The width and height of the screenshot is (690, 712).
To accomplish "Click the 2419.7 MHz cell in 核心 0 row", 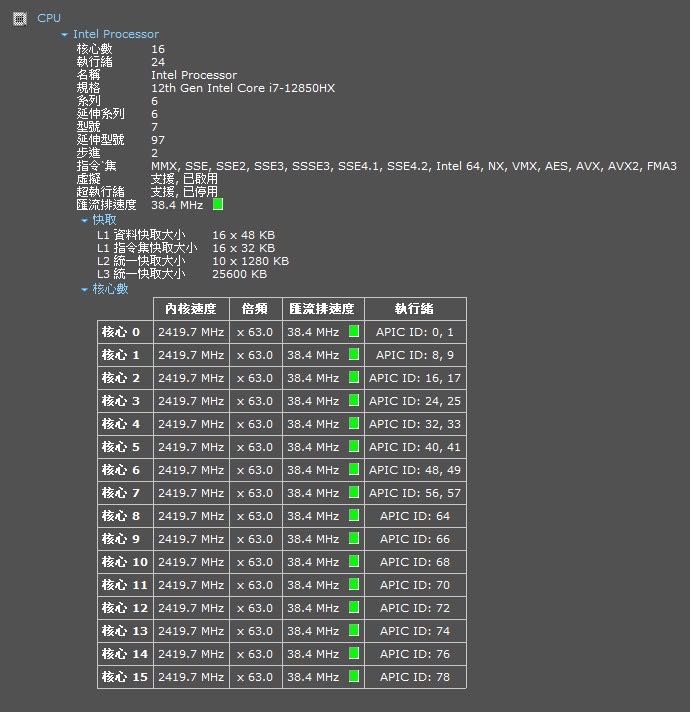I will [191, 332].
